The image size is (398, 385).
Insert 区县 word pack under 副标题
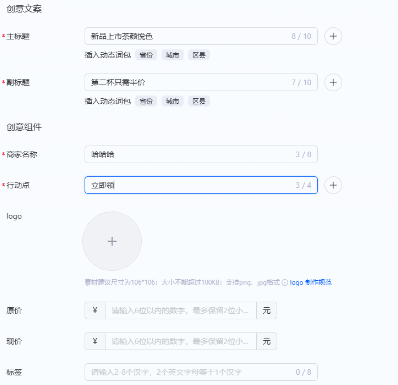tap(199, 101)
